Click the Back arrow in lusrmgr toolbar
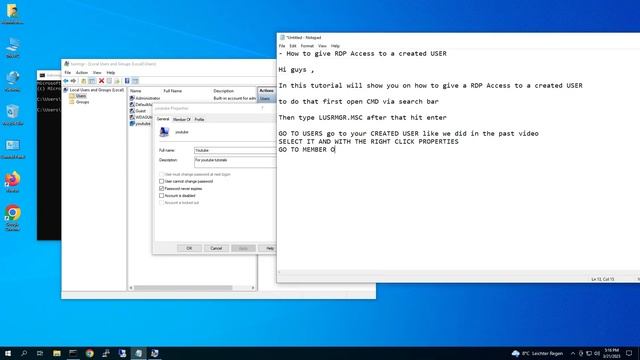 (x=66, y=81)
